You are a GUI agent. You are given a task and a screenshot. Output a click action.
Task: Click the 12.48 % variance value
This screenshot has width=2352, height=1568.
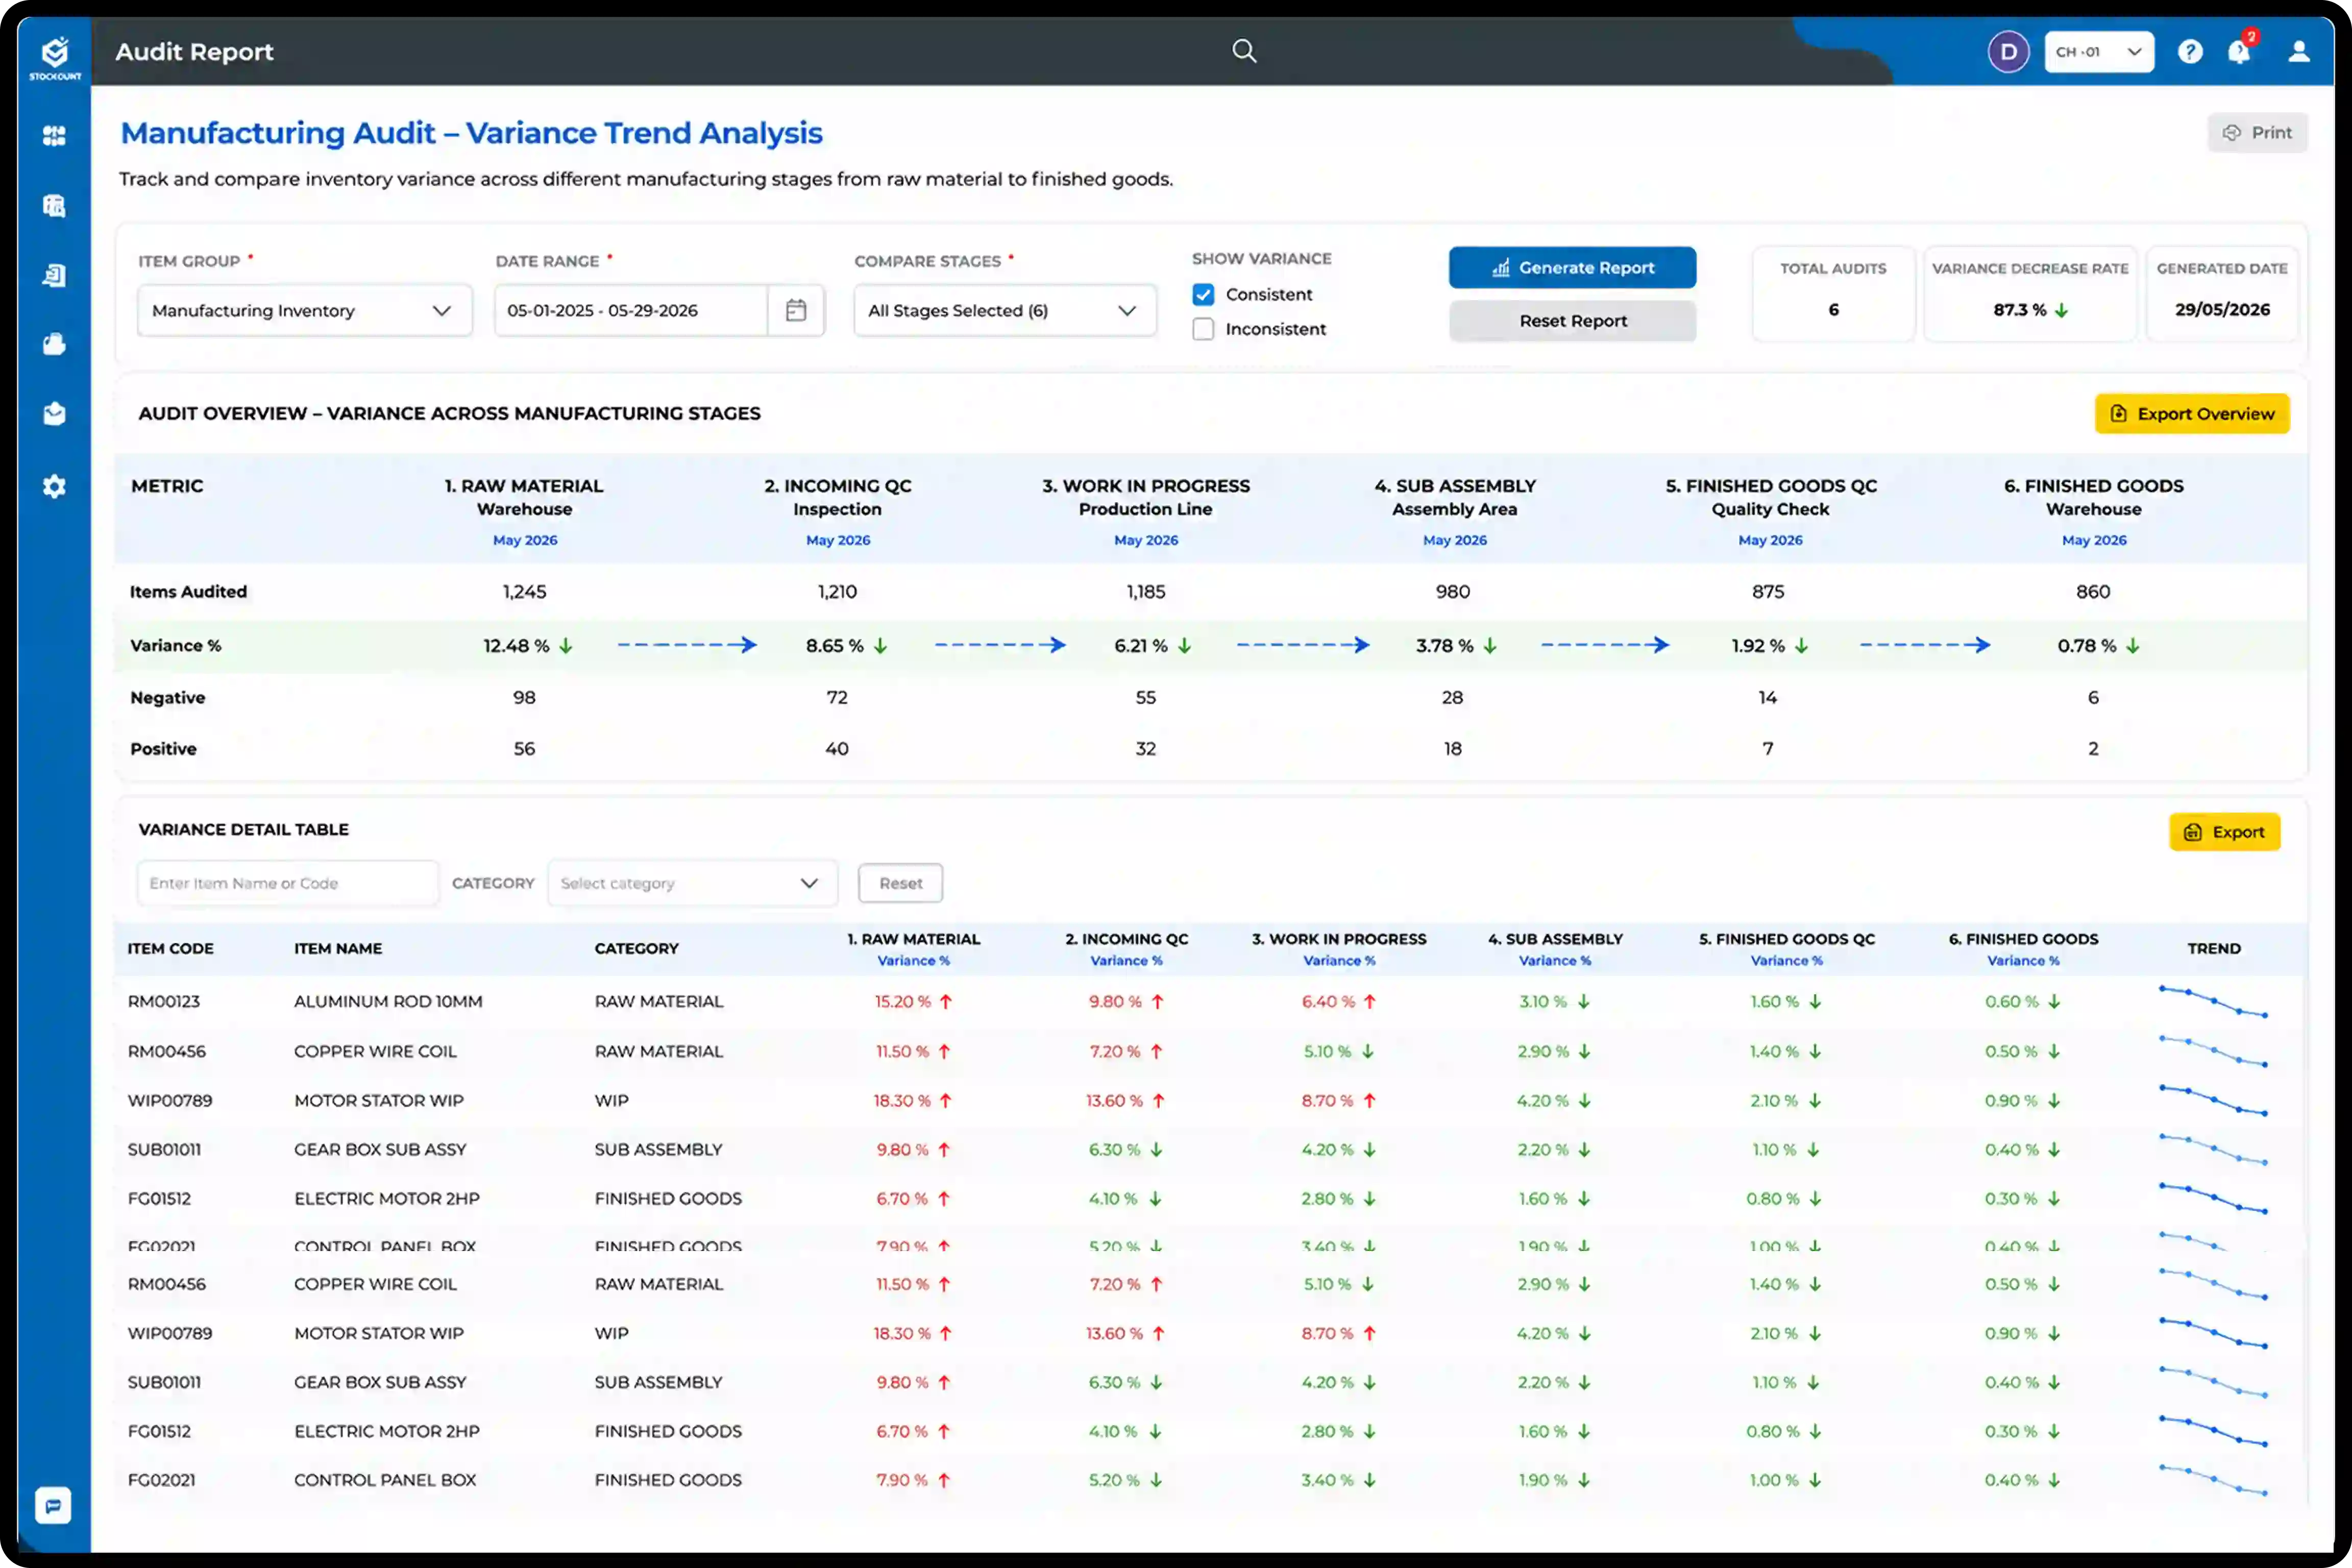point(516,646)
